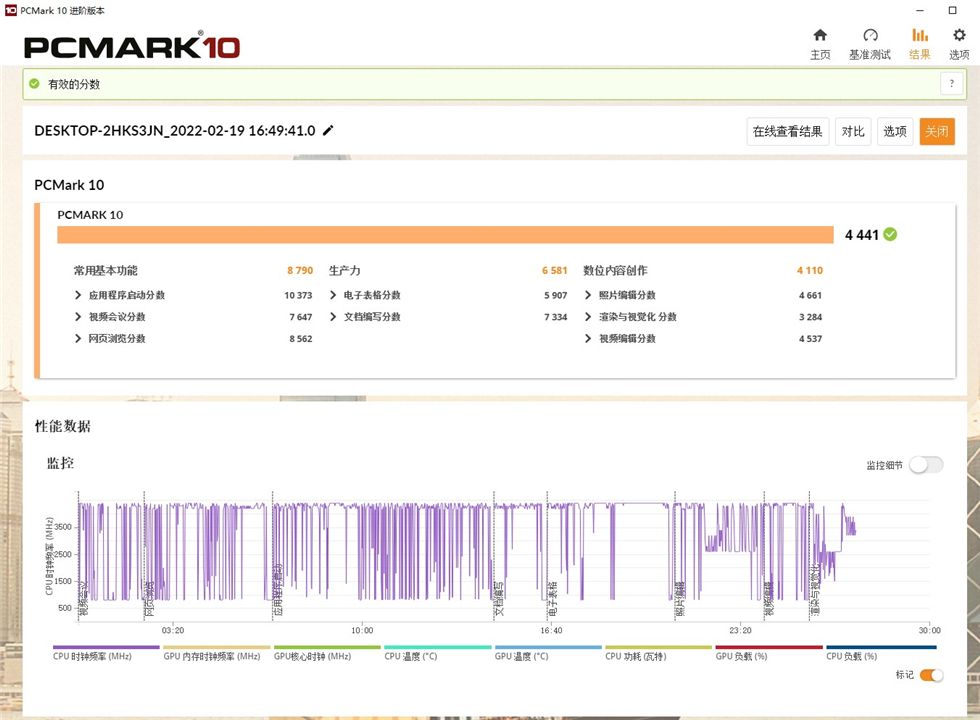Image resolution: width=980 pixels, height=720 pixels.
Task: Expand 应用程序启动分数 row
Action: coord(79,296)
